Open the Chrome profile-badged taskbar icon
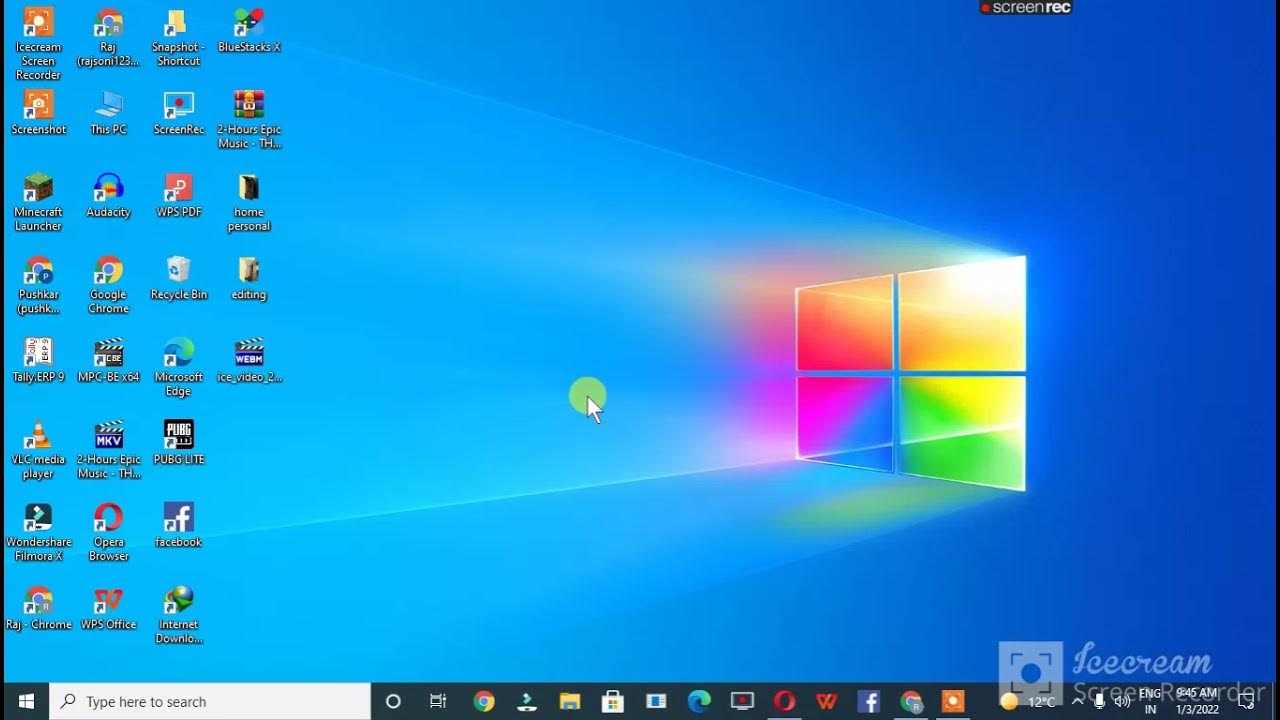Screen dimensions: 1280x720 pos(911,702)
